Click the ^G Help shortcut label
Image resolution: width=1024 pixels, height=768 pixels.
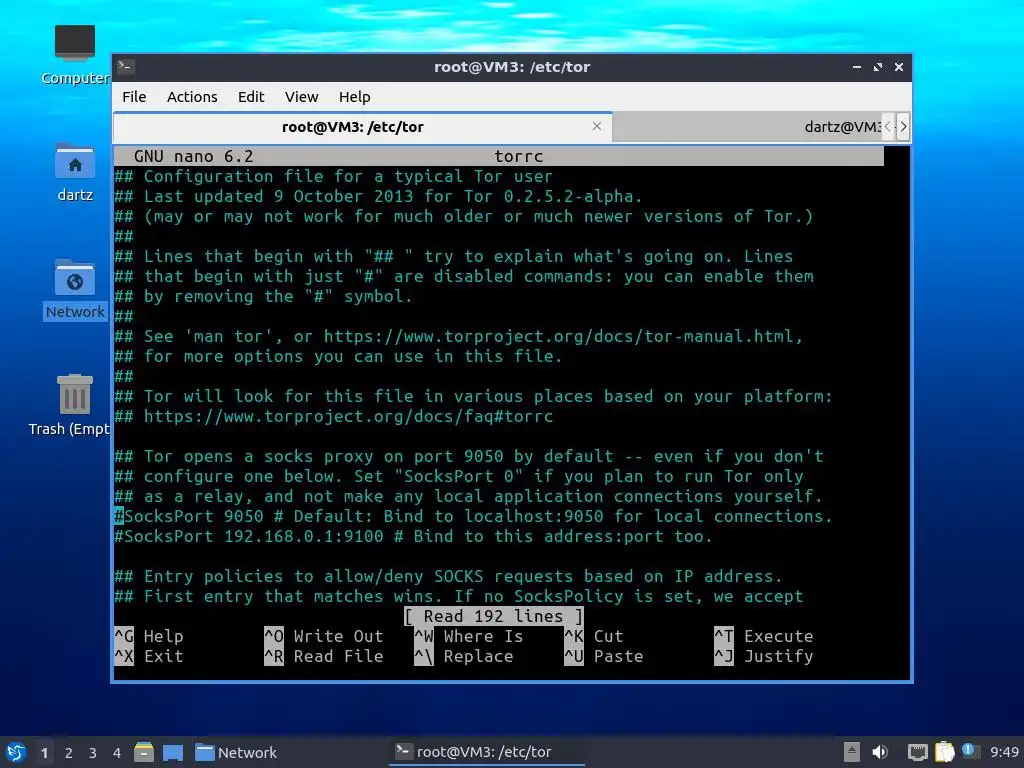click(149, 636)
